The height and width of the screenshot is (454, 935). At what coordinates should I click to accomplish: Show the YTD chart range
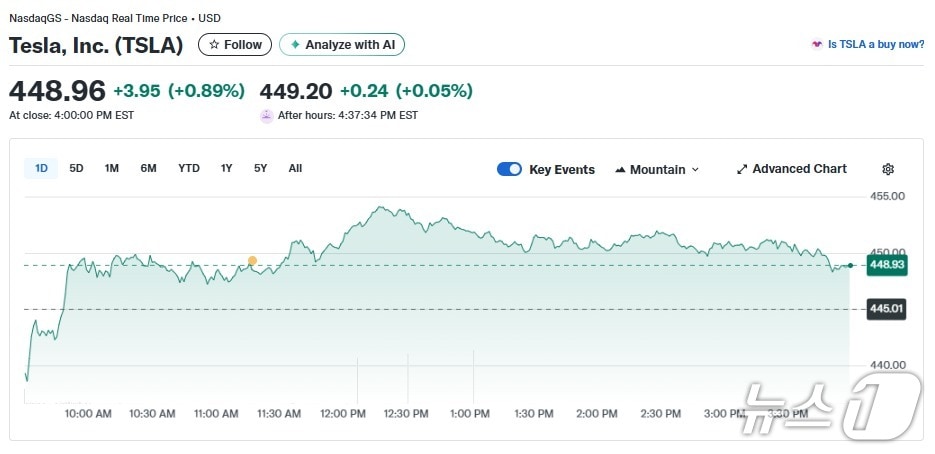click(x=189, y=169)
